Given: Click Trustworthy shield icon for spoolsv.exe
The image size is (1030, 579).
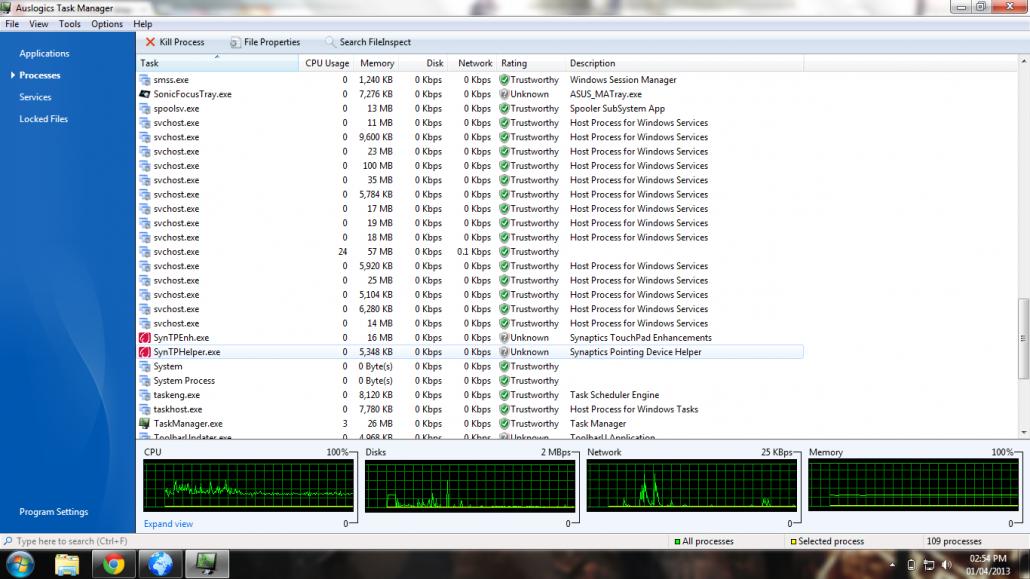Looking at the screenshot, I should point(504,108).
